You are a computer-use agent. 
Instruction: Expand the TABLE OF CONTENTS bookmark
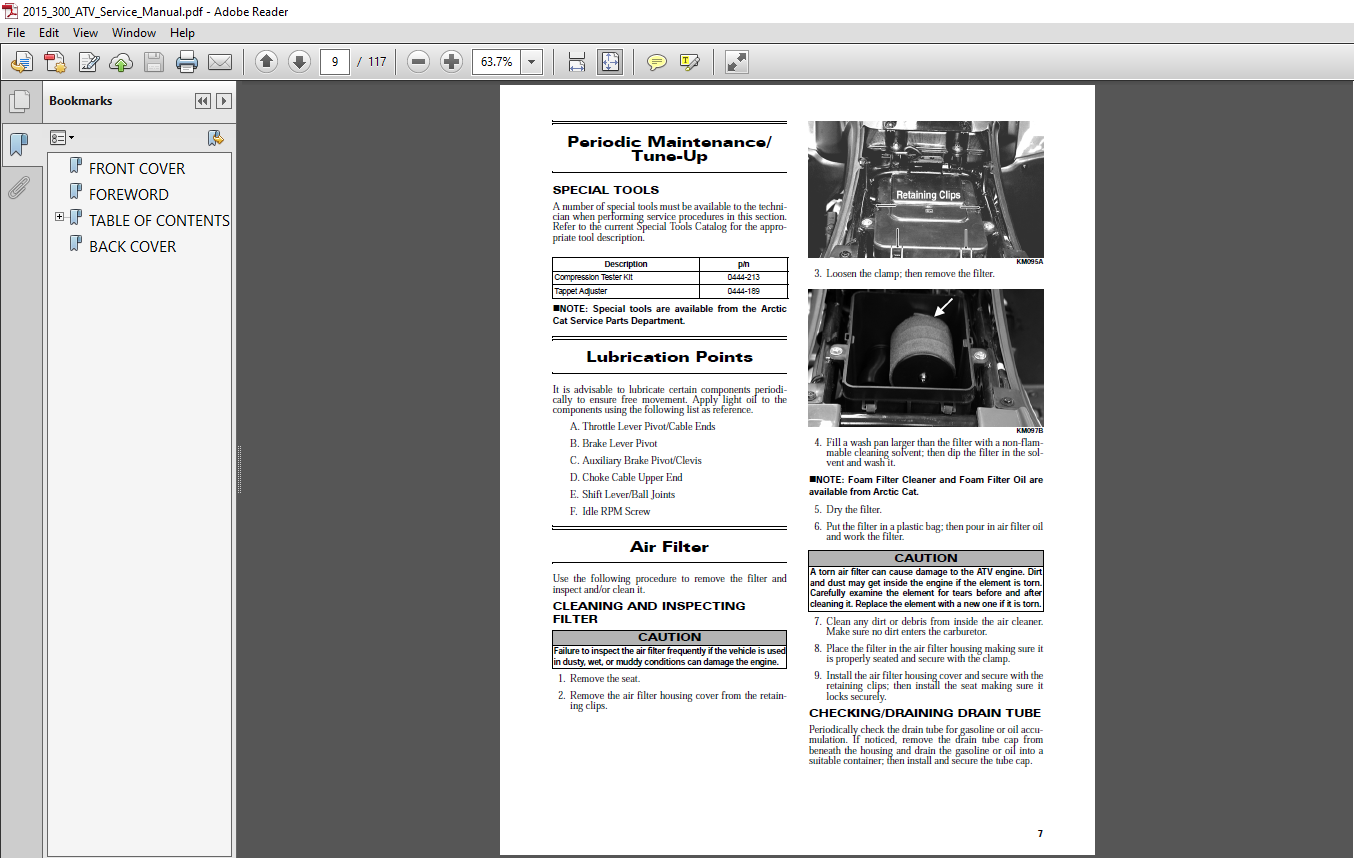[x=59, y=217]
